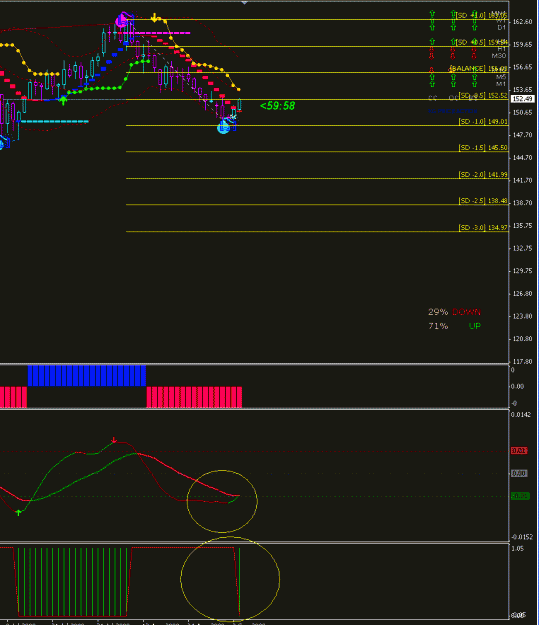Click the cyan circle marker at the price low
539x625 pixels.
[x=224, y=128]
